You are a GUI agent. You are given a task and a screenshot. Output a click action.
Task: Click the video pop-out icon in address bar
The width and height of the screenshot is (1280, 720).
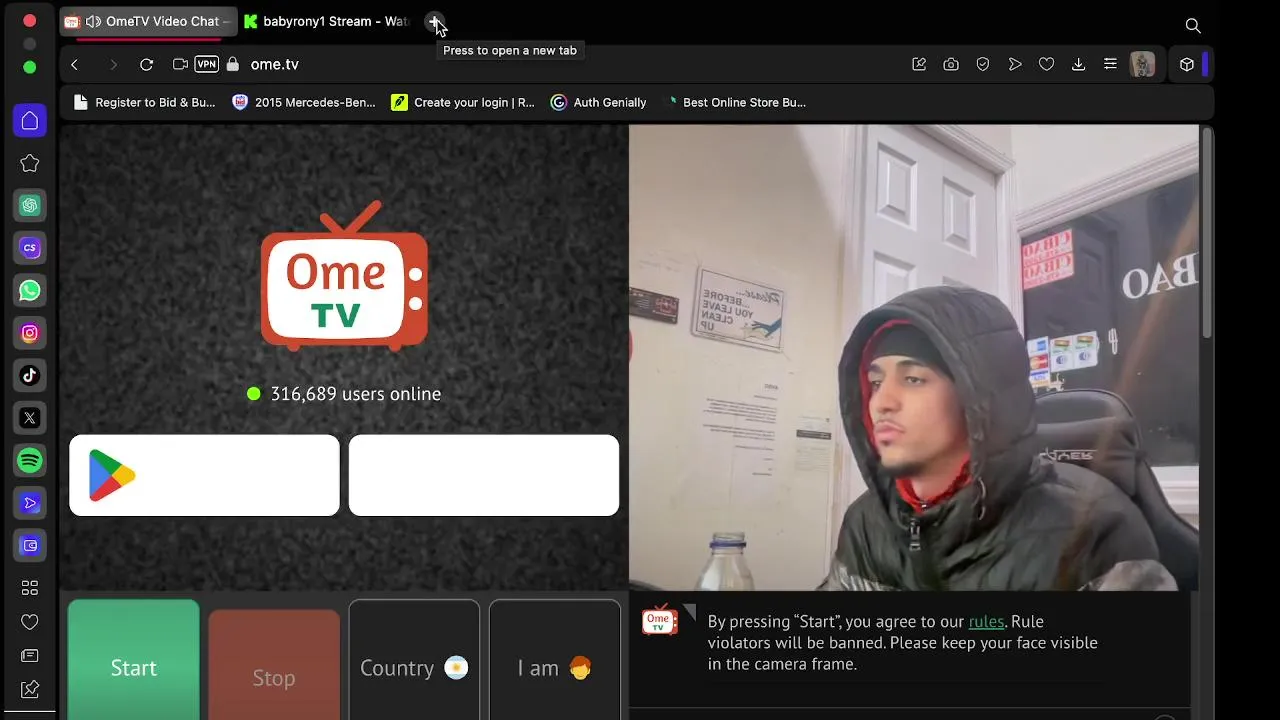tap(180, 64)
